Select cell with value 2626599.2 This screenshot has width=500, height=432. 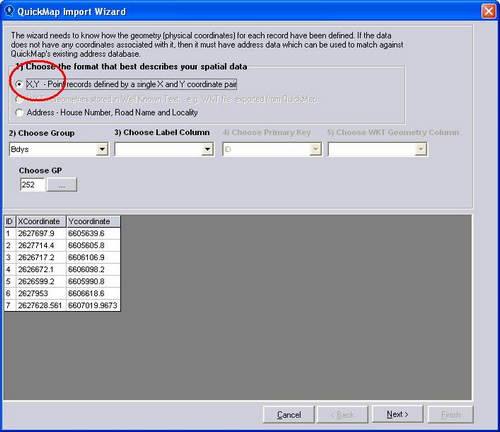click(41, 281)
